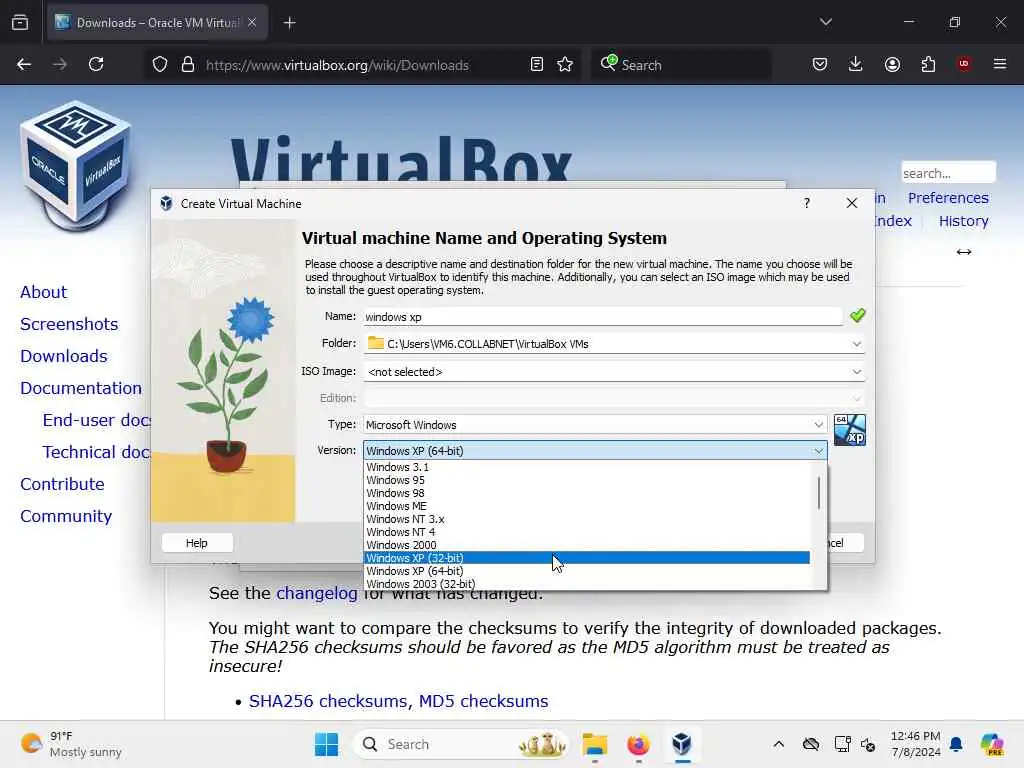The height and width of the screenshot is (768, 1024).
Task: Click the green name-valid checkmark icon
Action: coord(857,316)
